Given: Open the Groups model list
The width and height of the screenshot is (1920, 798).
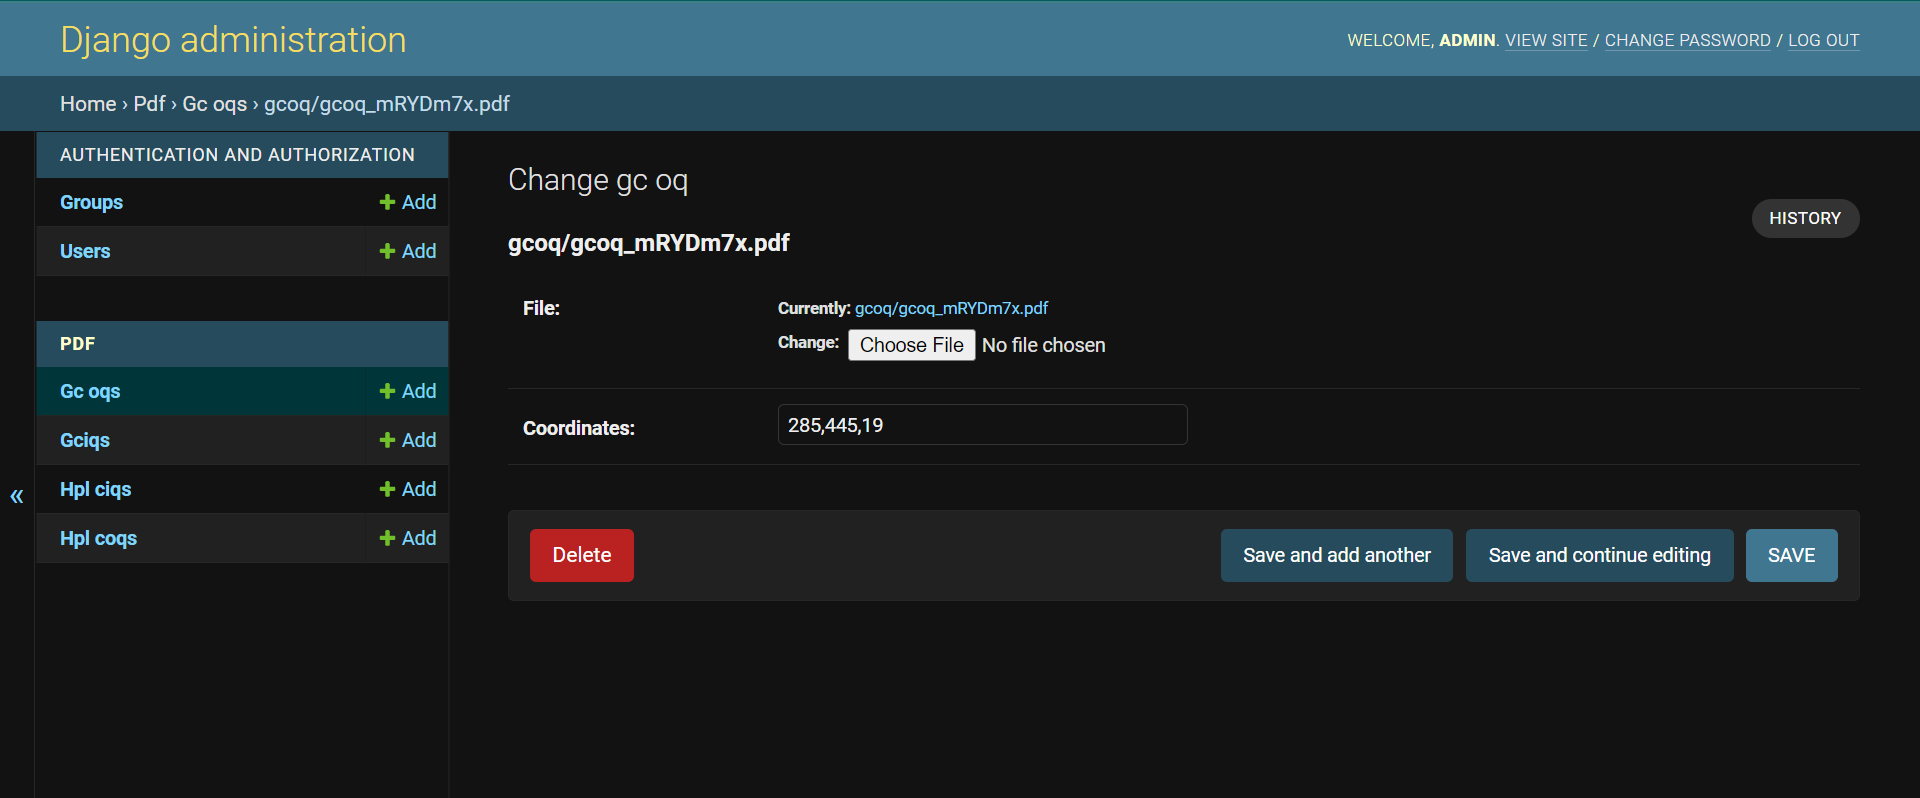Looking at the screenshot, I should [x=91, y=202].
